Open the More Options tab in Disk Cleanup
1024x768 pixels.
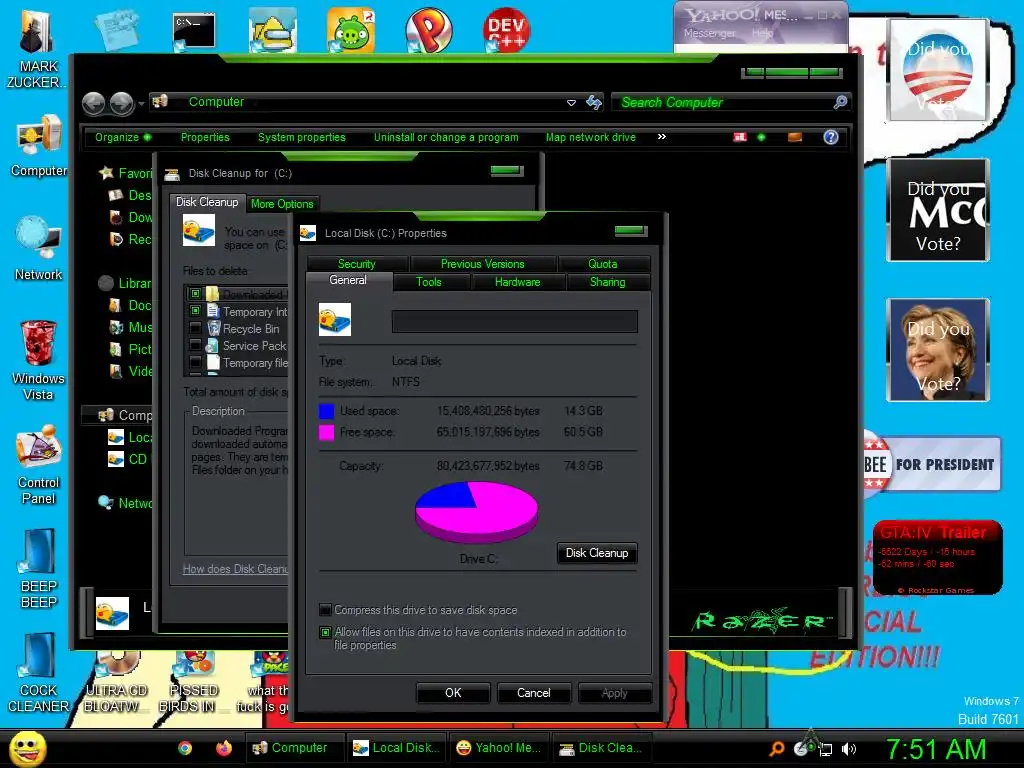pyautogui.click(x=282, y=204)
